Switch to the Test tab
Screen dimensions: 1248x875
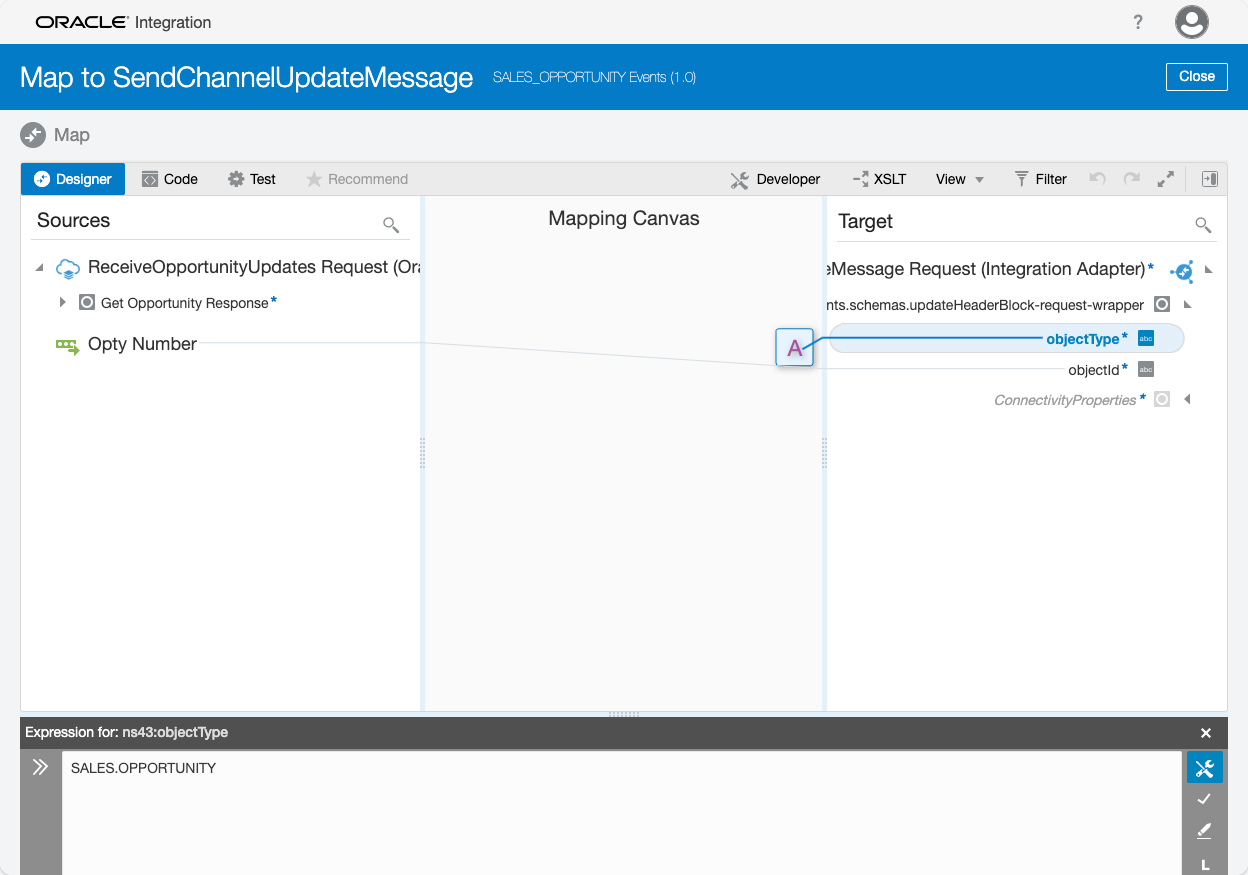click(252, 179)
